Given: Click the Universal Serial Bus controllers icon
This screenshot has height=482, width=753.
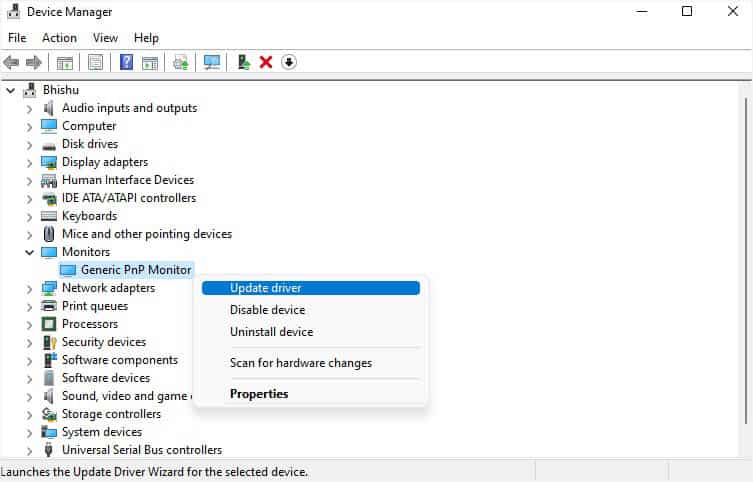Looking at the screenshot, I should [x=48, y=450].
